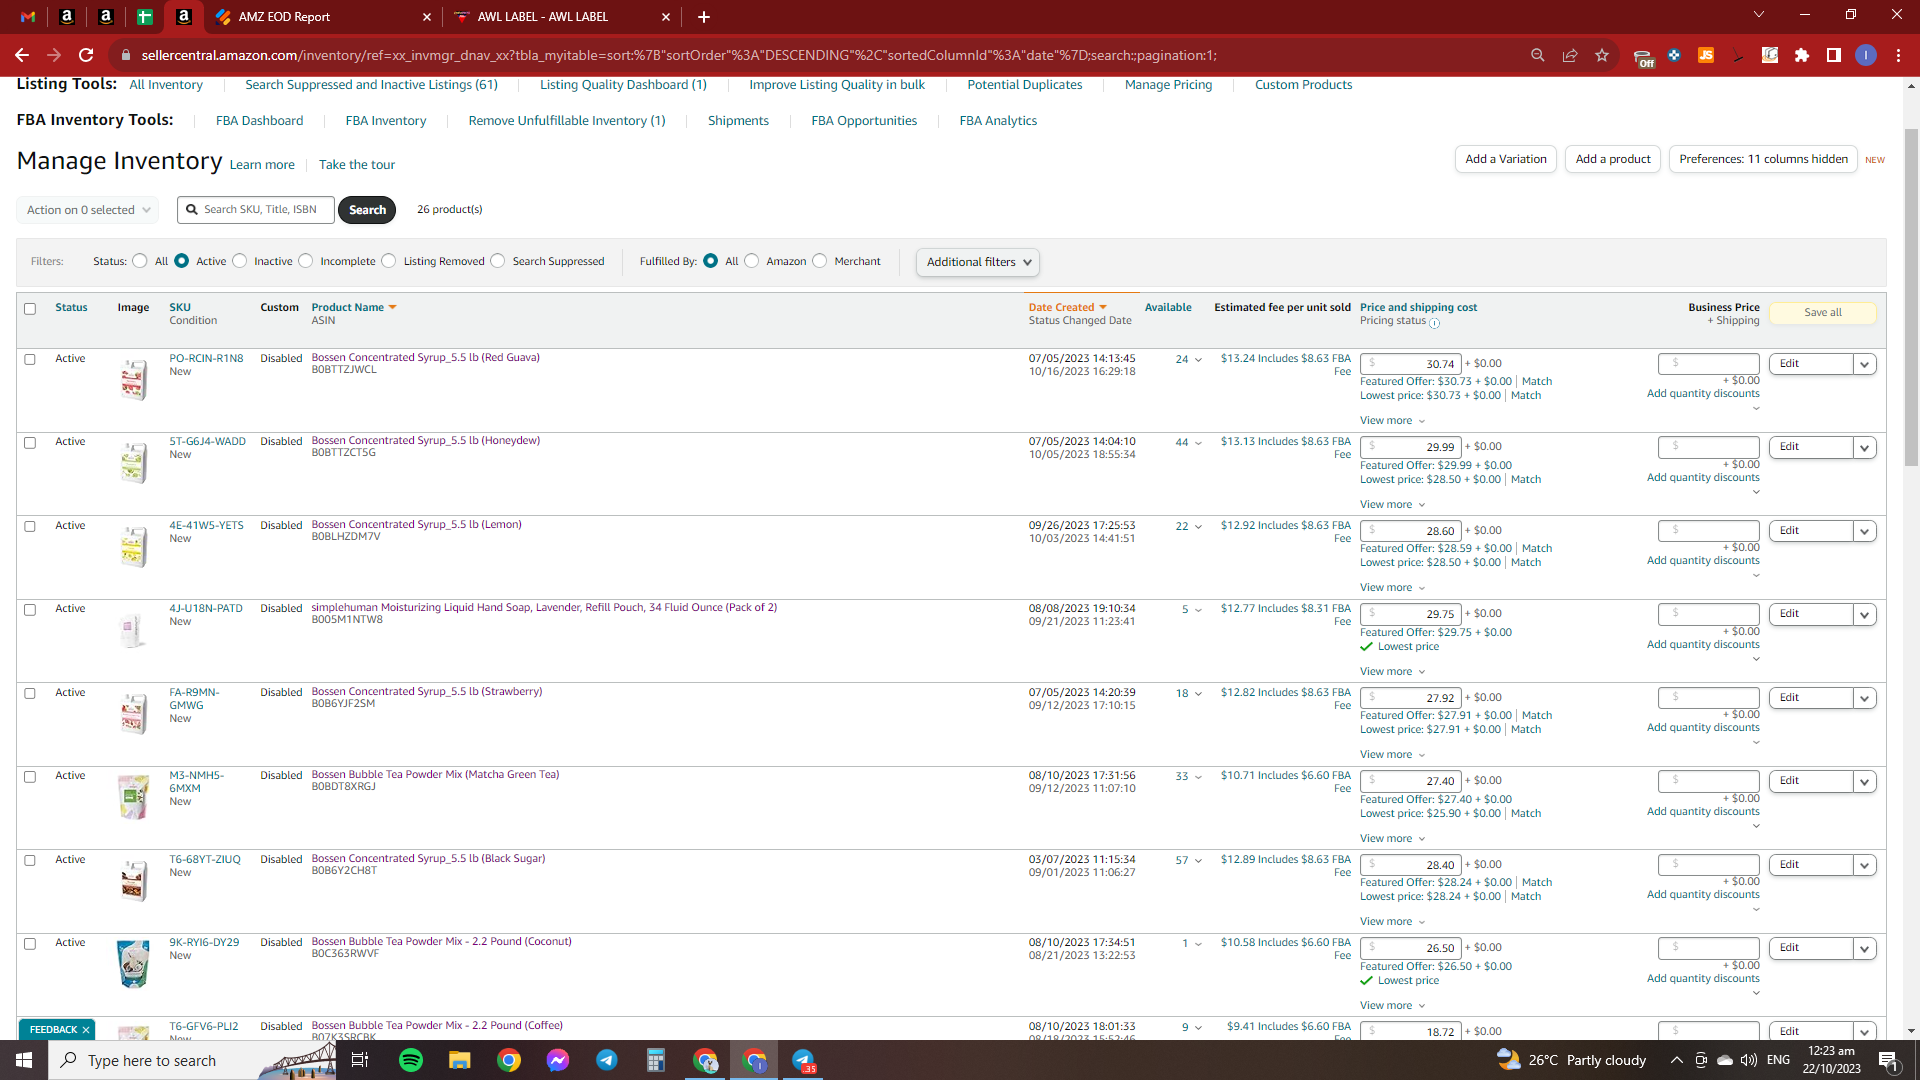Open a new browser tab
The height and width of the screenshot is (1080, 1920).
704,17
